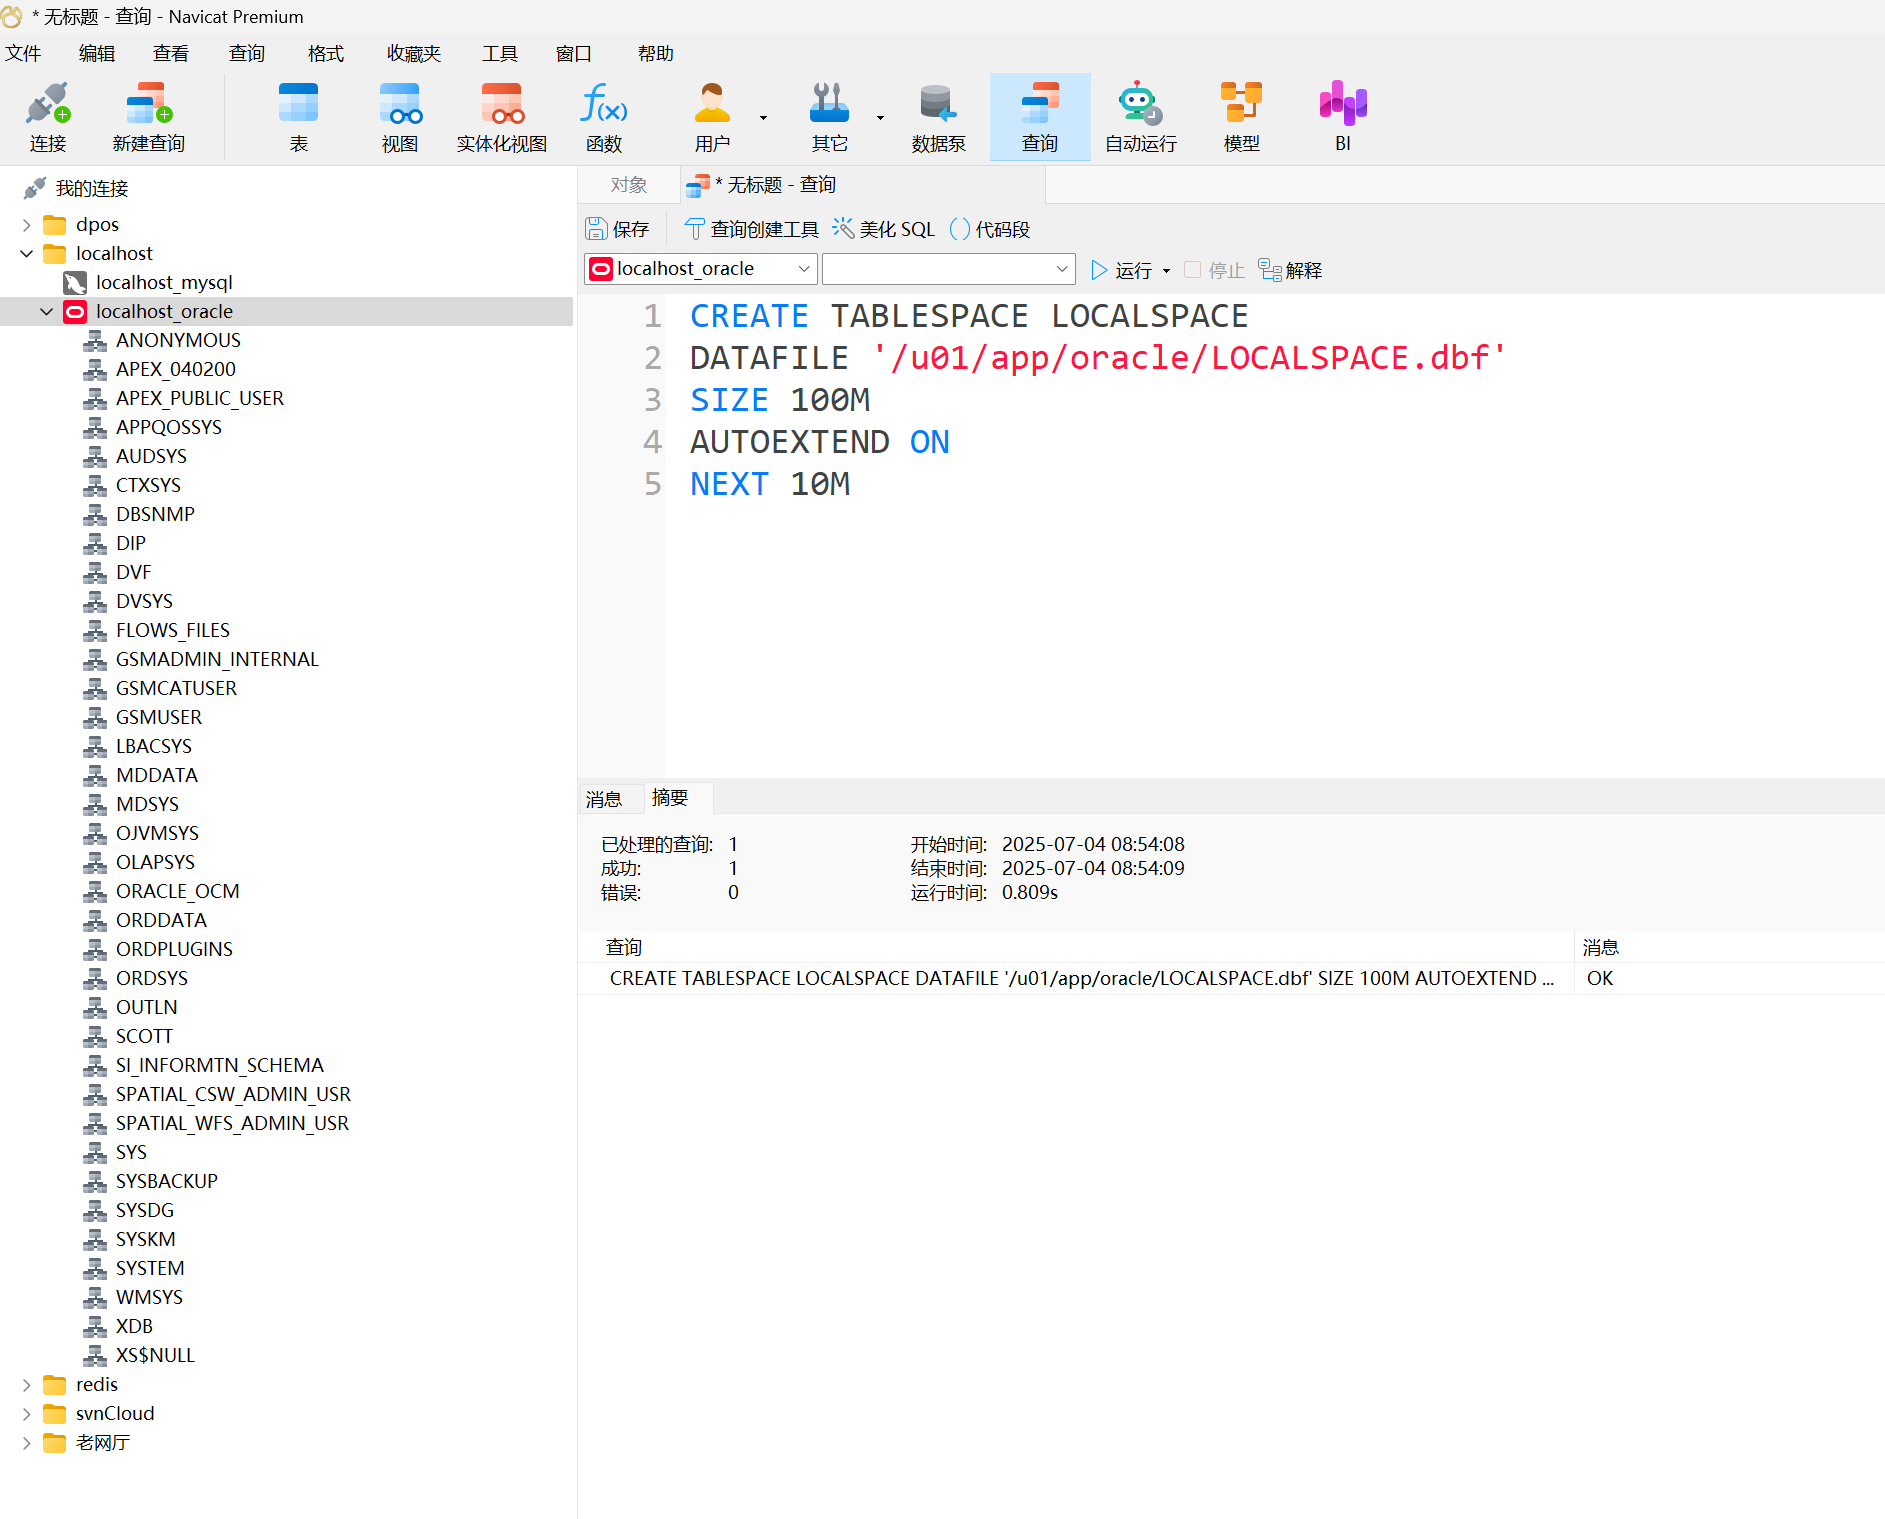1885x1519 pixels.
Task: Click 美化 SQL (Beautify SQL) button
Action: [x=884, y=230]
